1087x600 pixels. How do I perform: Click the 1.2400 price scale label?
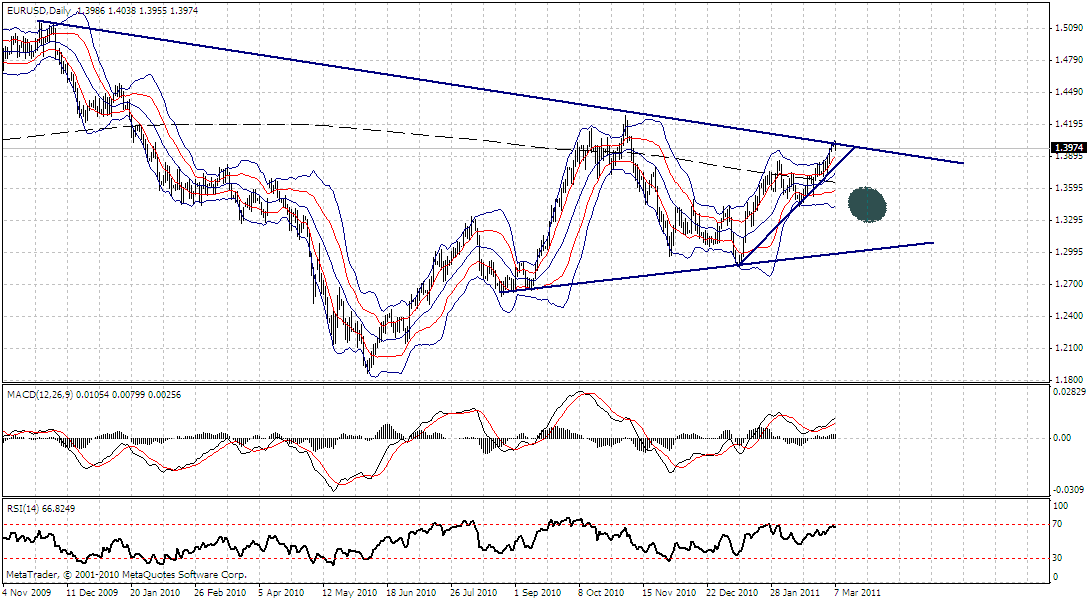click(x=1068, y=316)
